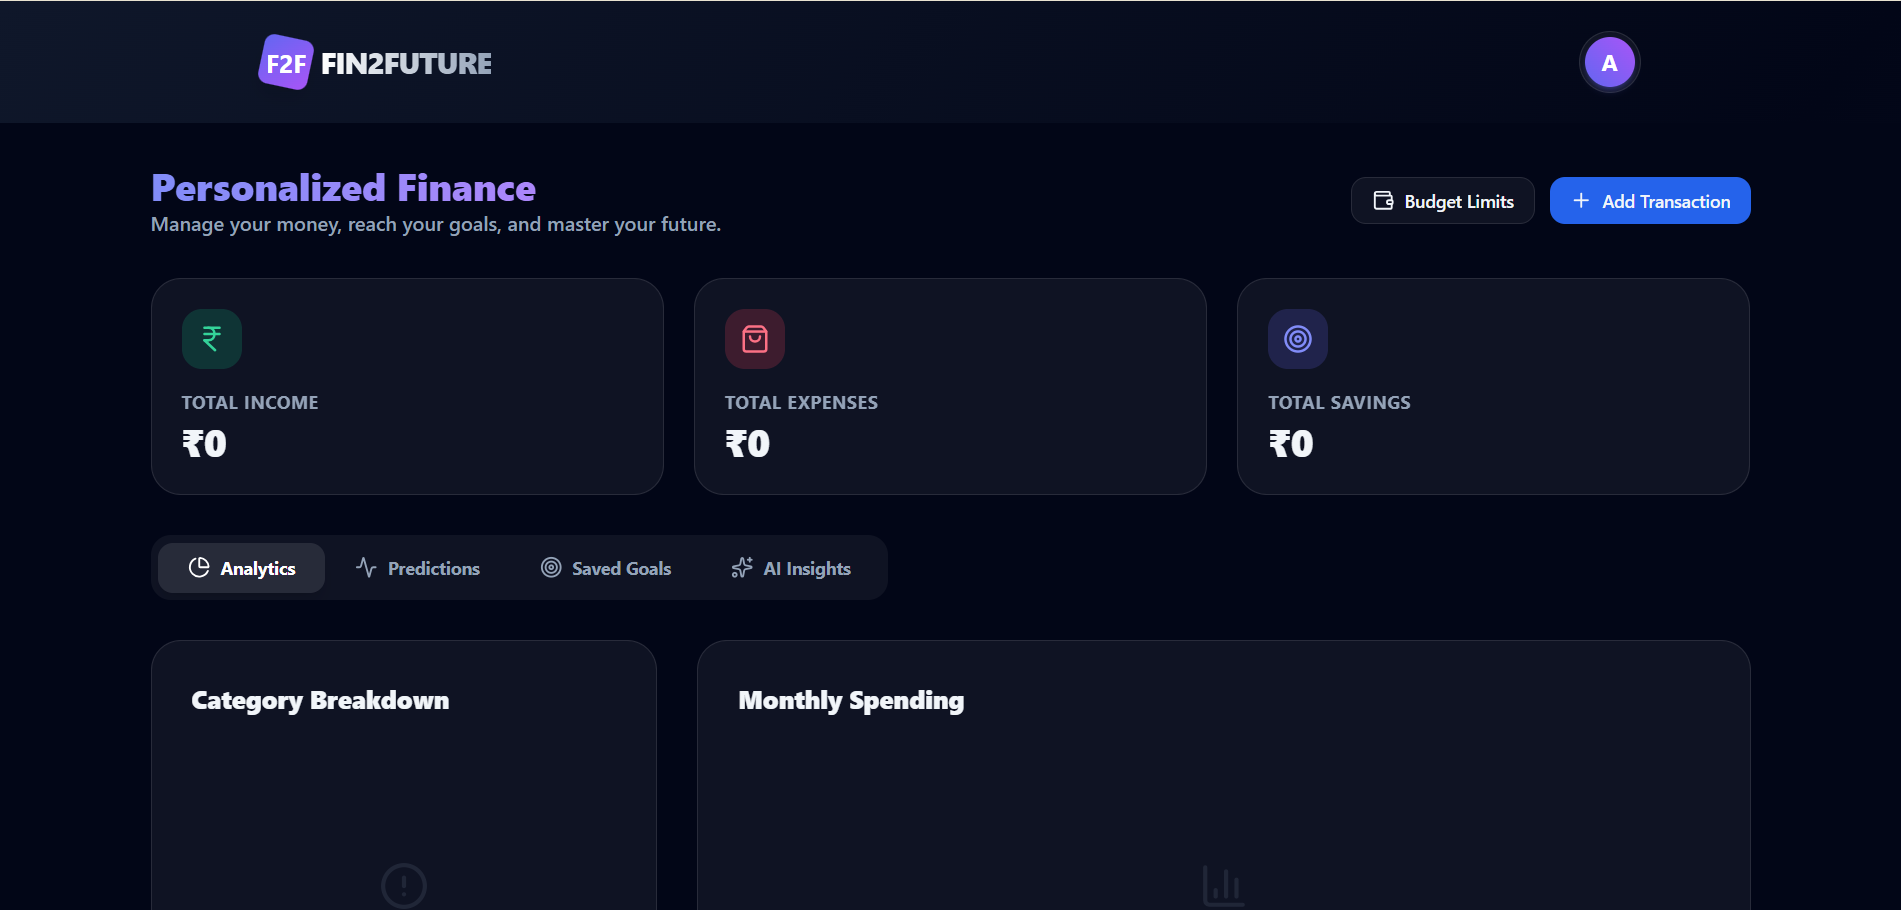Screen dimensions: 1901x910
Task: Click the 'Manage your money' subtitle text
Action: pos(436,225)
